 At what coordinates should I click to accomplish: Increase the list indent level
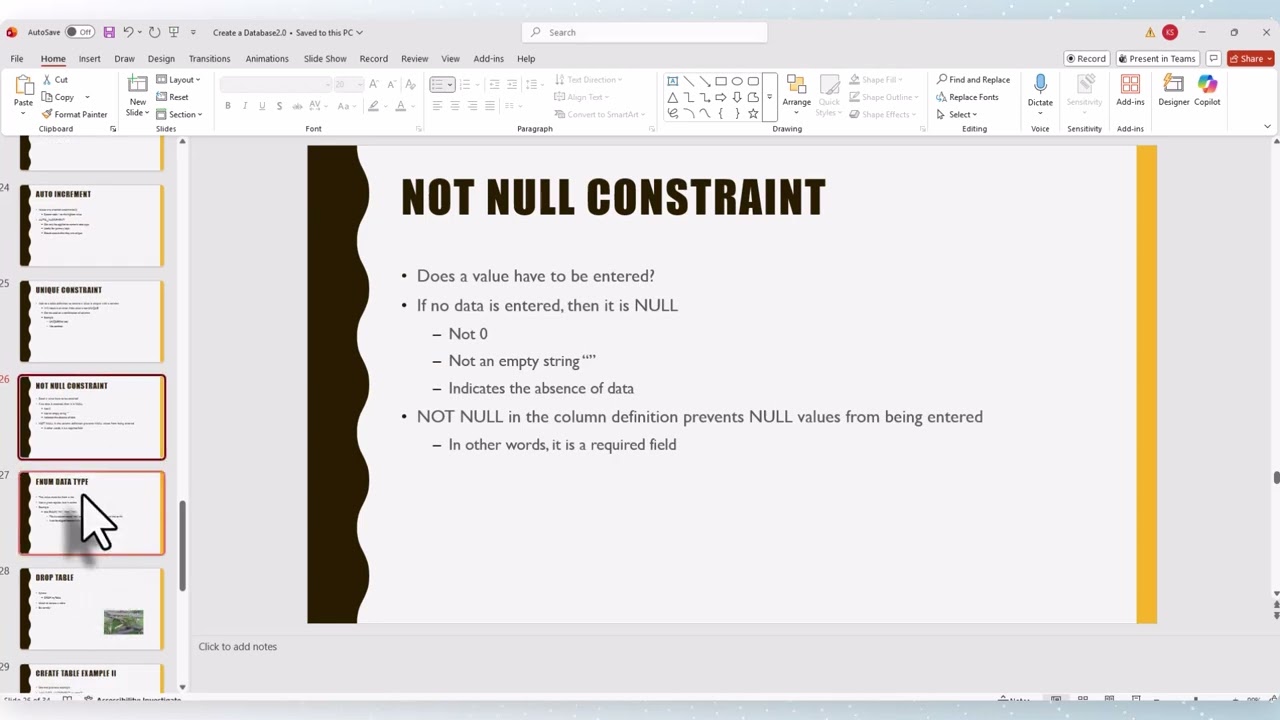[x=511, y=84]
